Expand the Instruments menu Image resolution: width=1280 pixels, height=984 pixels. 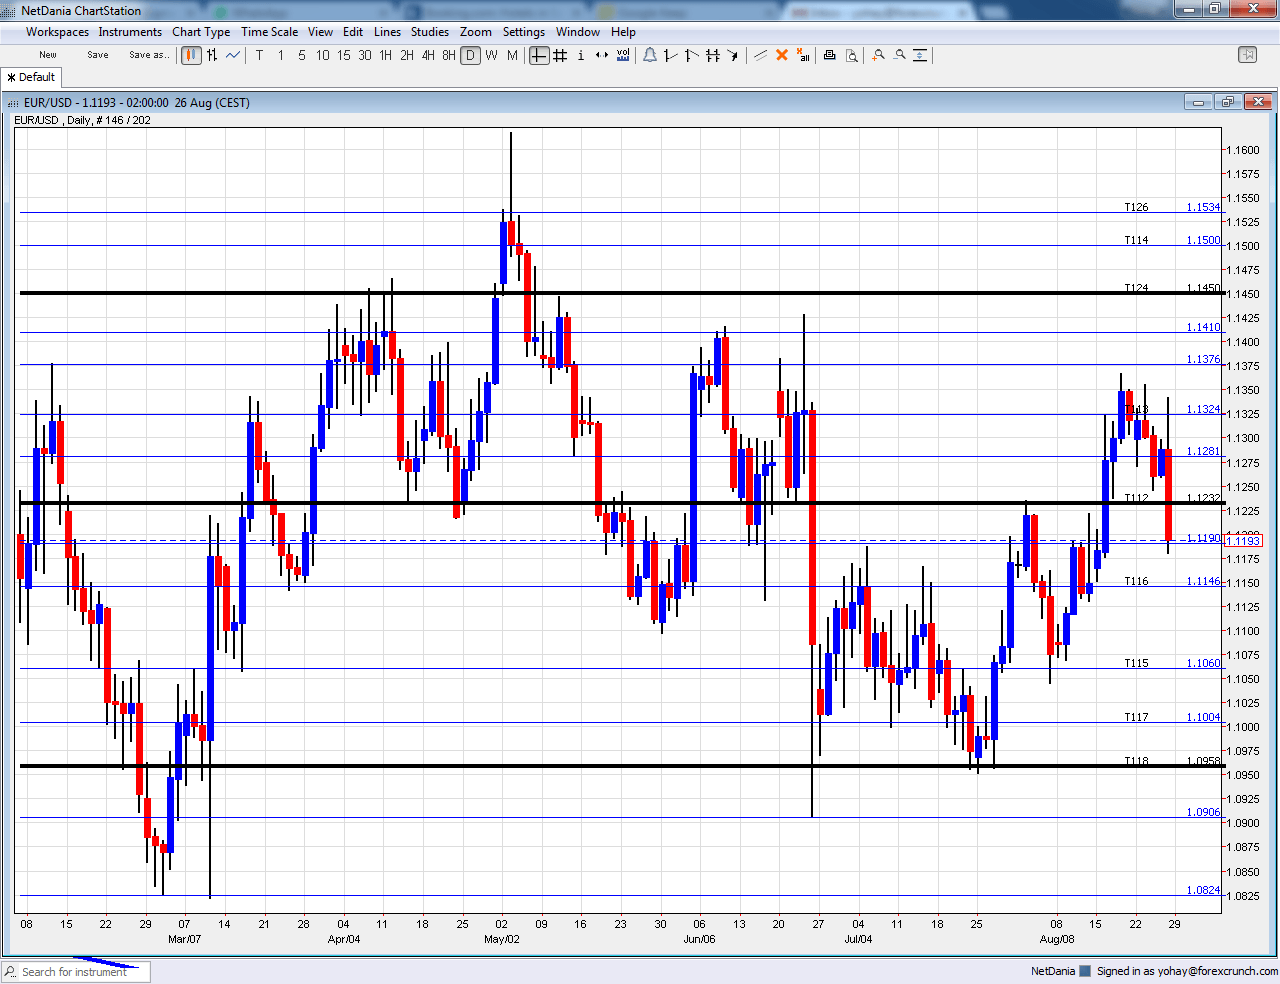click(x=130, y=31)
